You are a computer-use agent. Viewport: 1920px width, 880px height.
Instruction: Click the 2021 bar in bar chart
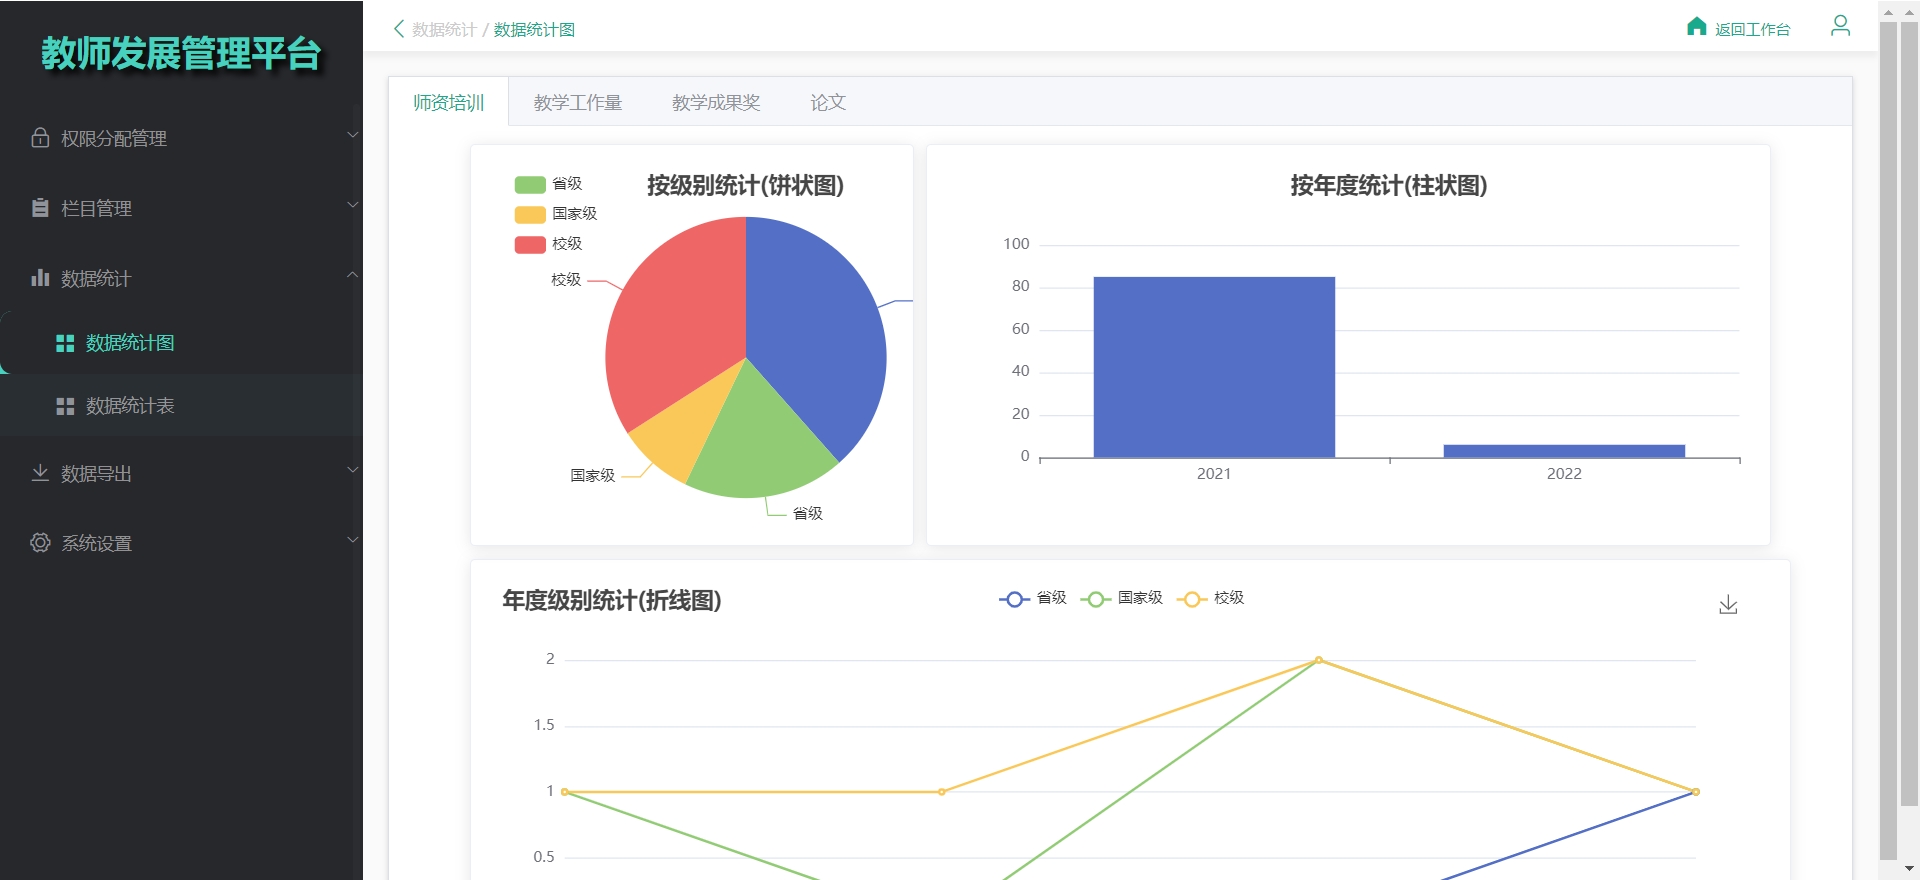click(1214, 367)
